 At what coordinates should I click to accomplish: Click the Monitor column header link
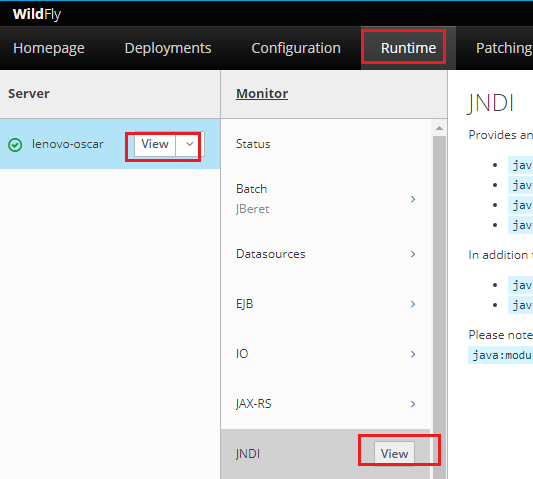262,93
